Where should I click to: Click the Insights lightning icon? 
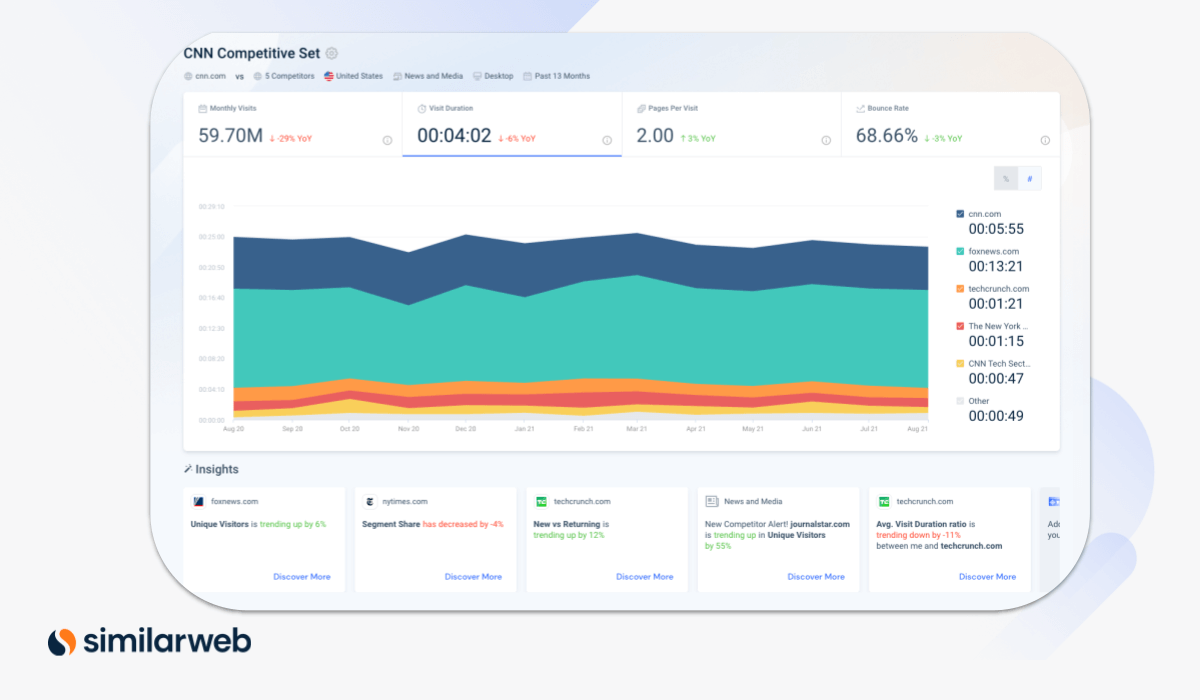(x=188, y=468)
